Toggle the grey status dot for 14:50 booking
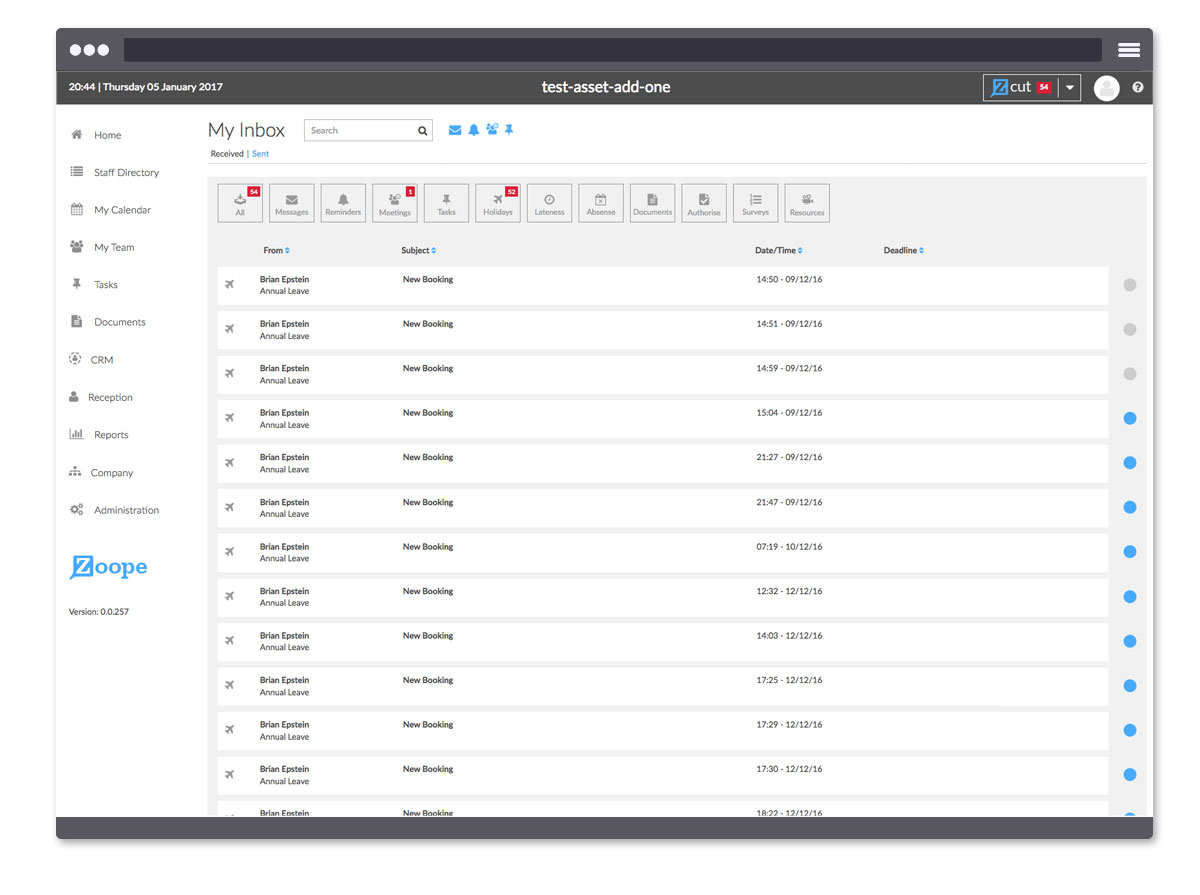The width and height of the screenshot is (1200, 895). (1130, 285)
